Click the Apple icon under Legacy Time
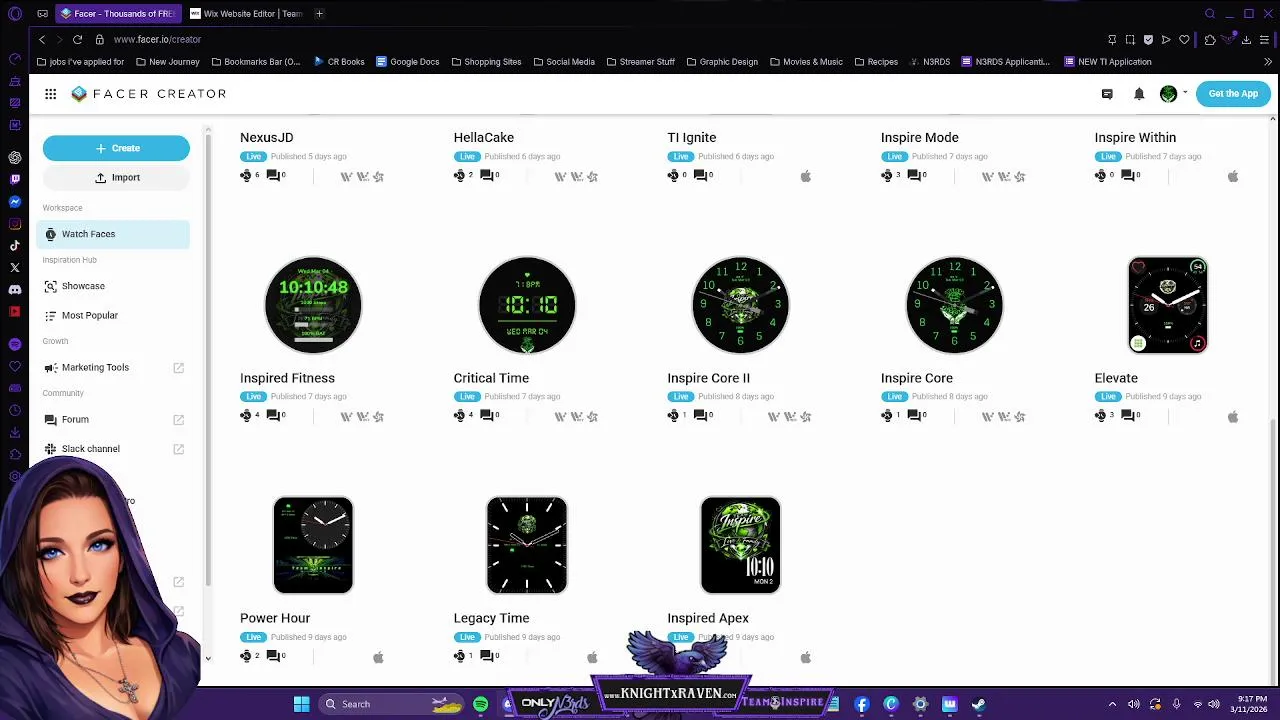Viewport: 1280px width, 720px height. pos(592,657)
